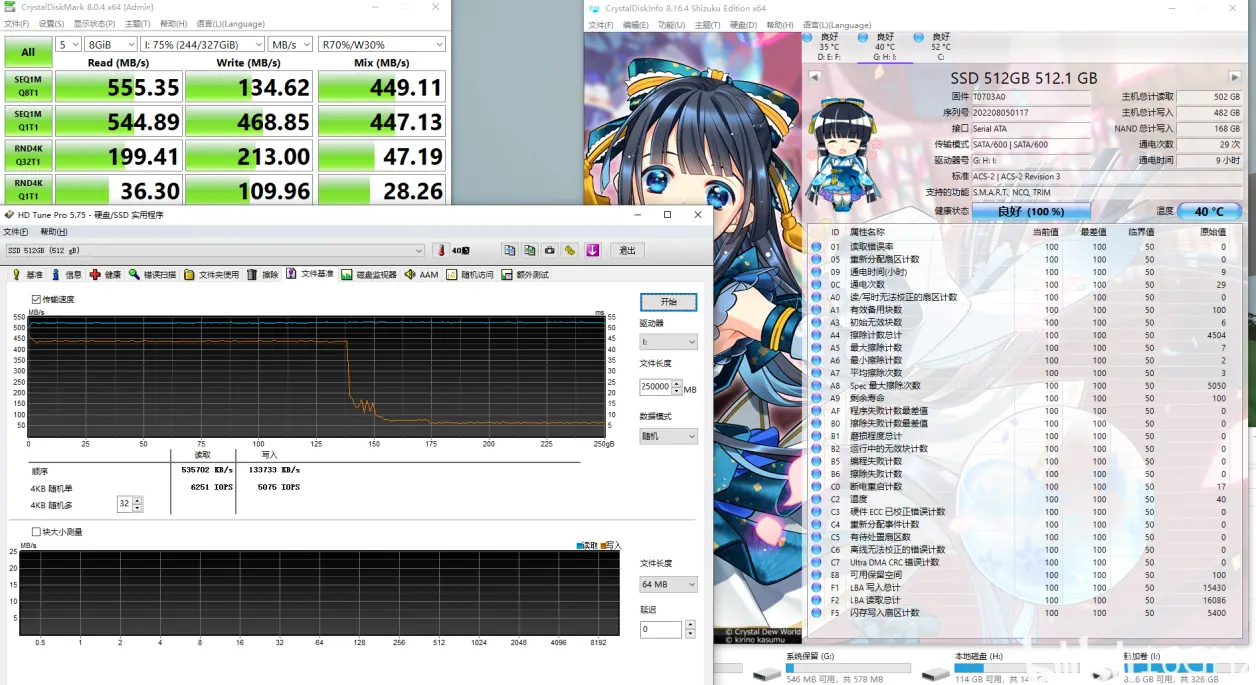Click the 4KB queue depth stepper showing 32
This screenshot has height=685, width=1256.
[130, 504]
